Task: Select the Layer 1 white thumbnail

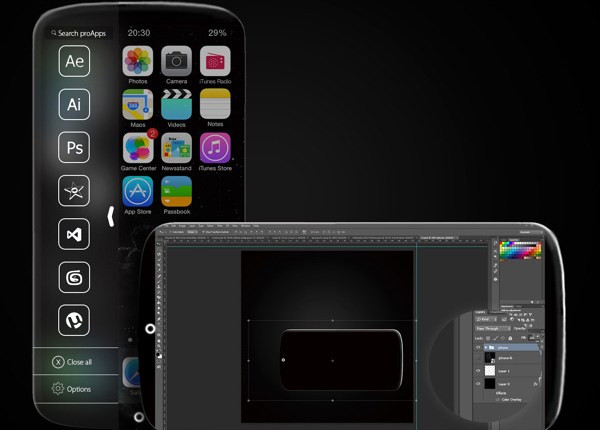Action: coord(490,371)
